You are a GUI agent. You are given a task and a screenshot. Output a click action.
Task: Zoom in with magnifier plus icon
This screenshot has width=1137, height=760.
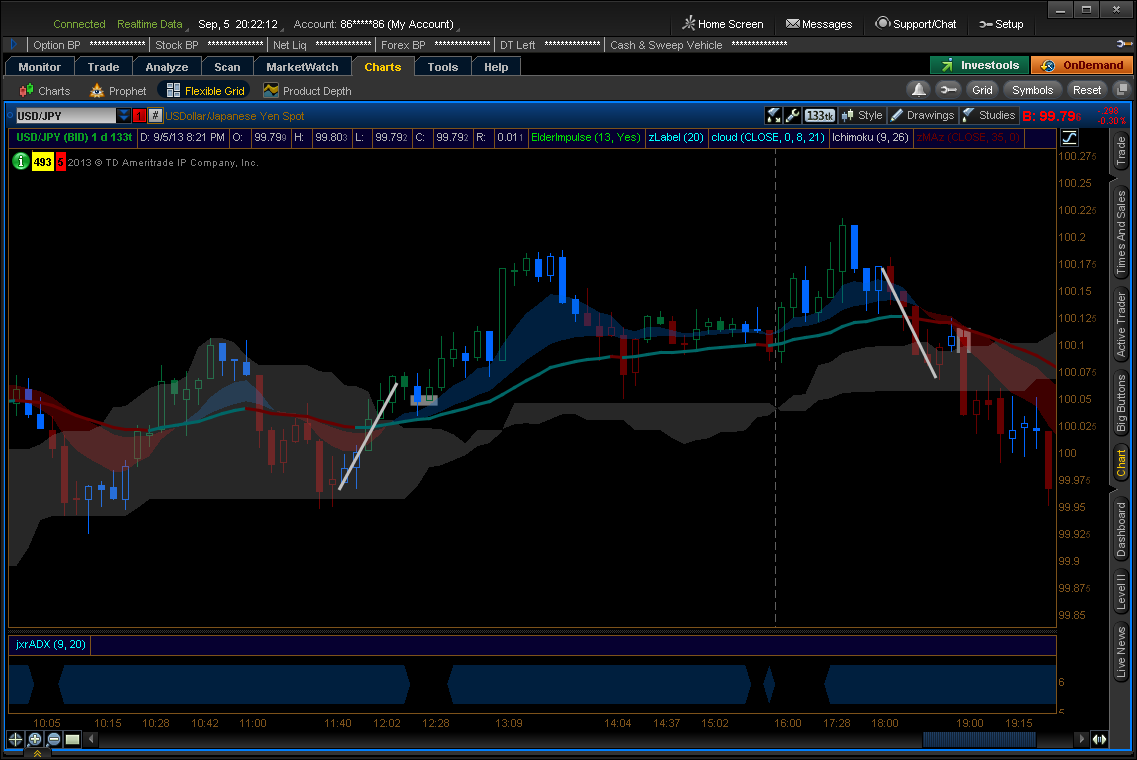35,739
